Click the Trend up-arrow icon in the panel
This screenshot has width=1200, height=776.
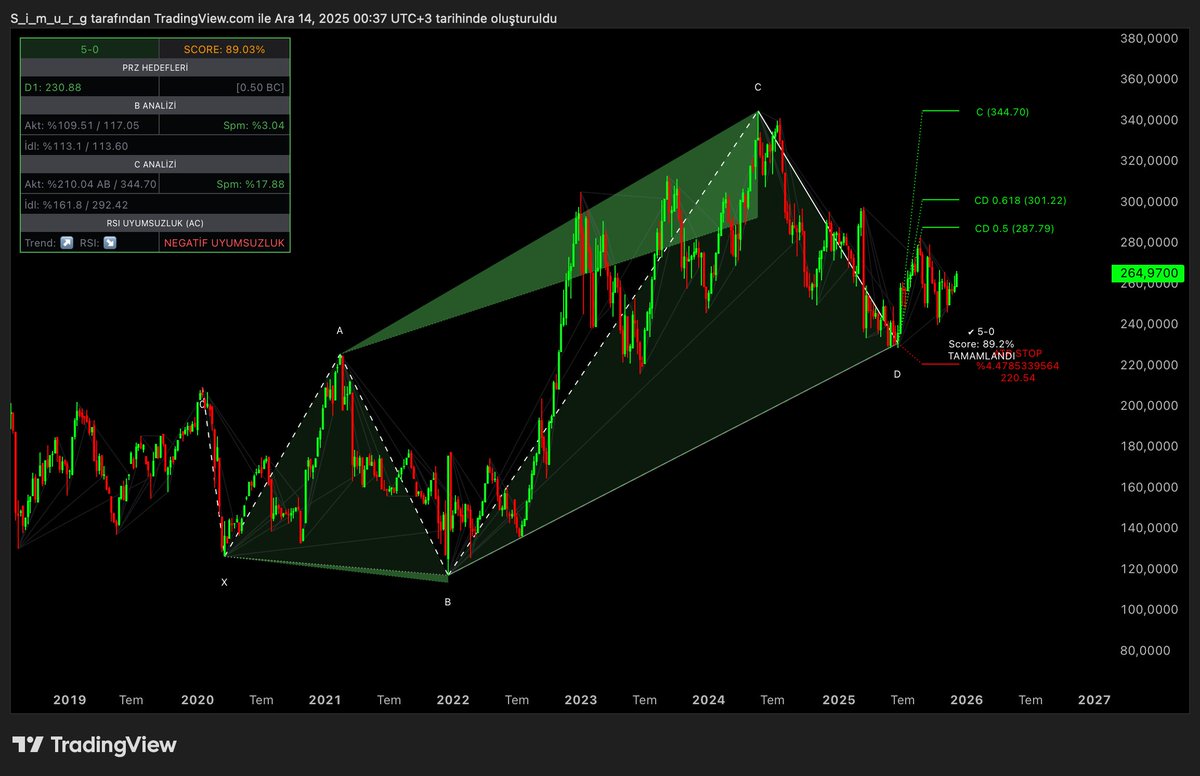[66, 243]
